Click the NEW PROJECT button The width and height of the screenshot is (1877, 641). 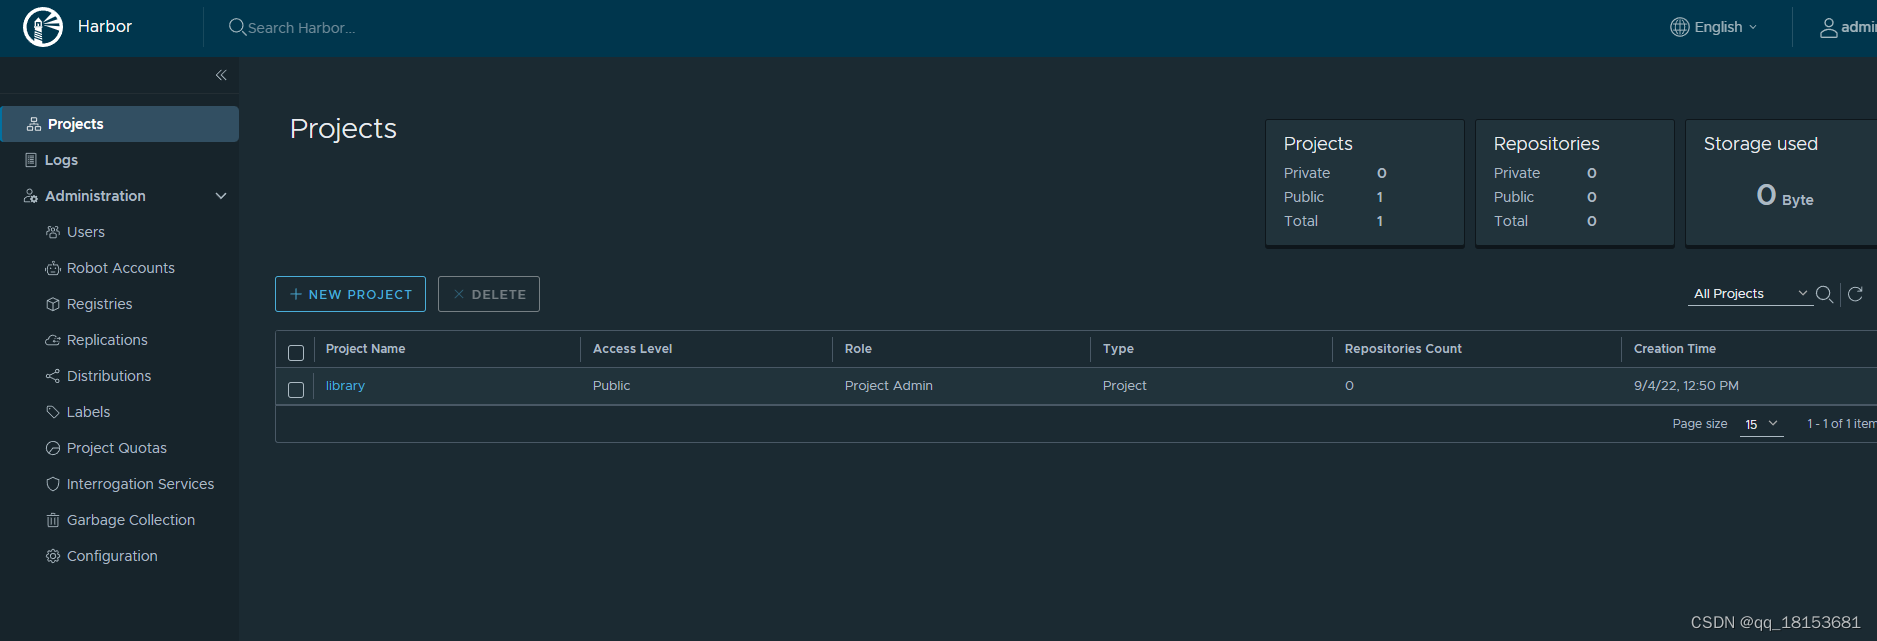coord(350,294)
